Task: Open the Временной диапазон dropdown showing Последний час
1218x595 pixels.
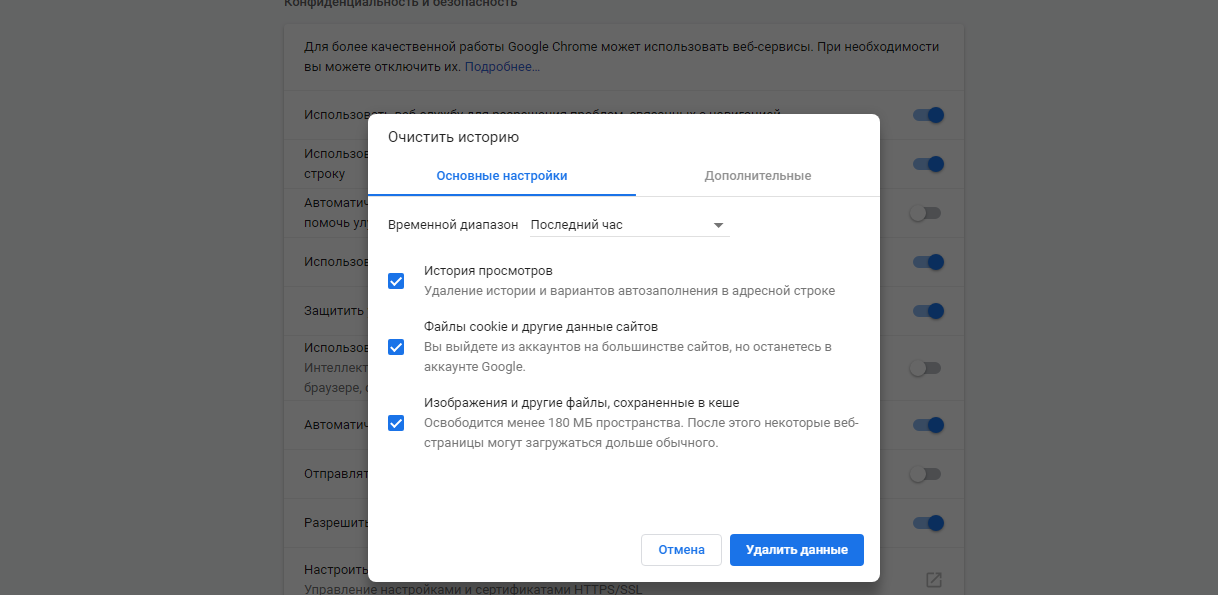Action: click(x=629, y=225)
